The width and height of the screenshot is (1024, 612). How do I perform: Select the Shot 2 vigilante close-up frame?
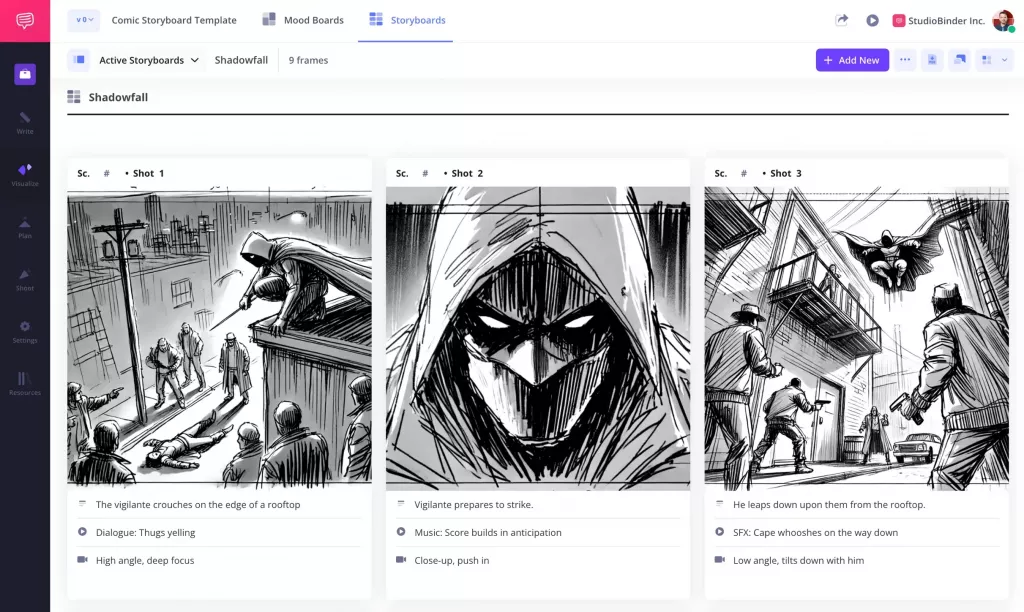(x=537, y=337)
